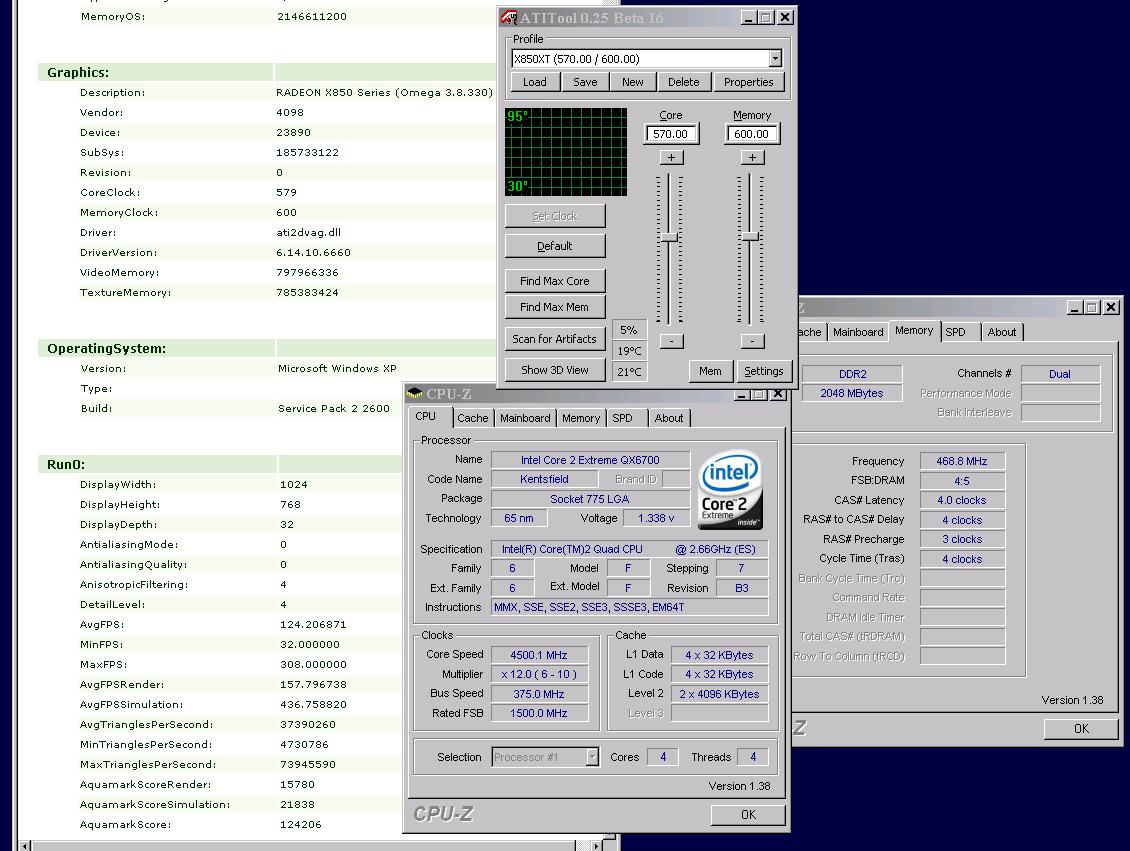Click the New profile button

coord(633,82)
